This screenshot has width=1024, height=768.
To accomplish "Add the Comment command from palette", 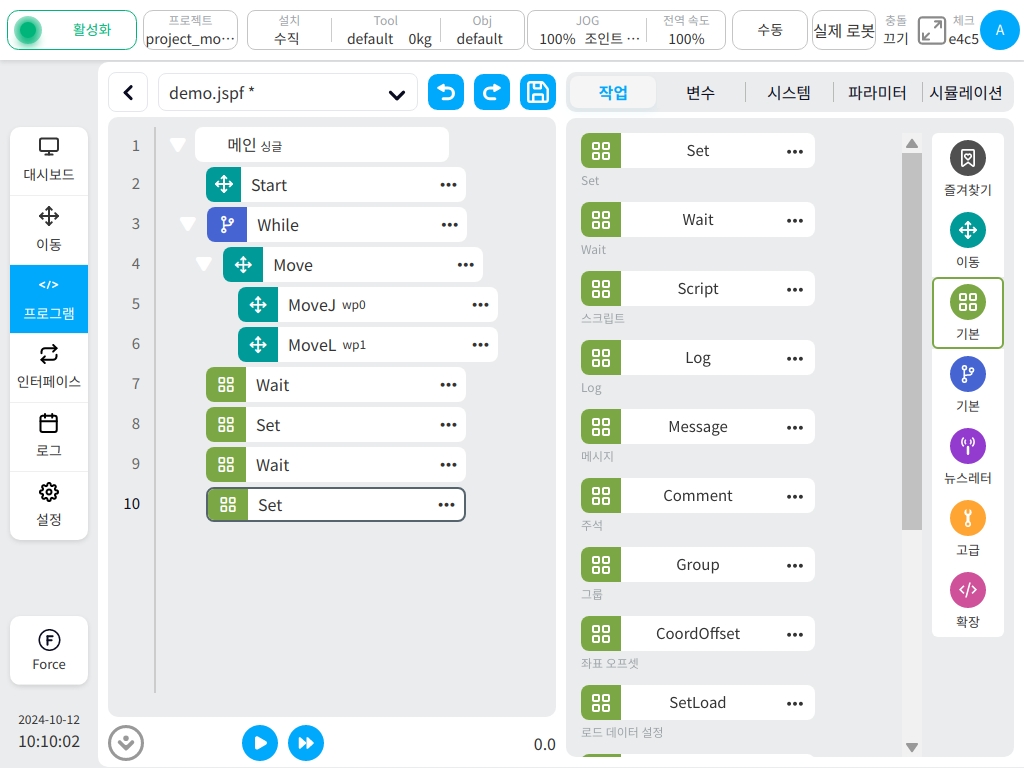I will tap(697, 496).
